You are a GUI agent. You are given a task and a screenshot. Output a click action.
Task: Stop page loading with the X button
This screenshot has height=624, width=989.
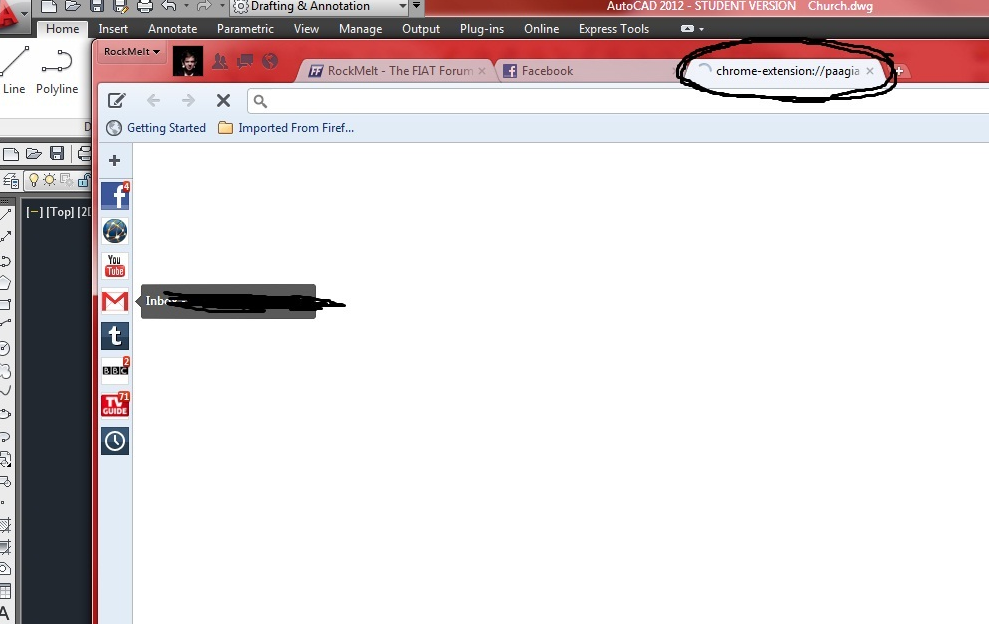coord(223,100)
